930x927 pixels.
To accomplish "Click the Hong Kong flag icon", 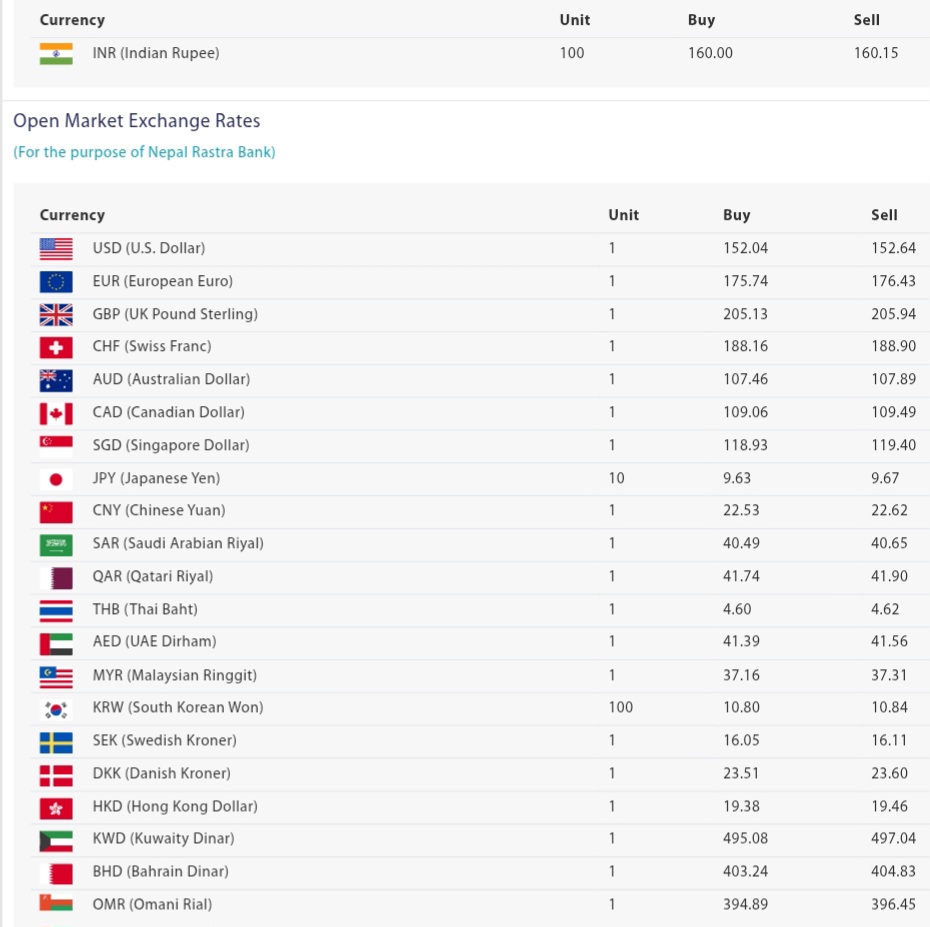I will [56, 808].
